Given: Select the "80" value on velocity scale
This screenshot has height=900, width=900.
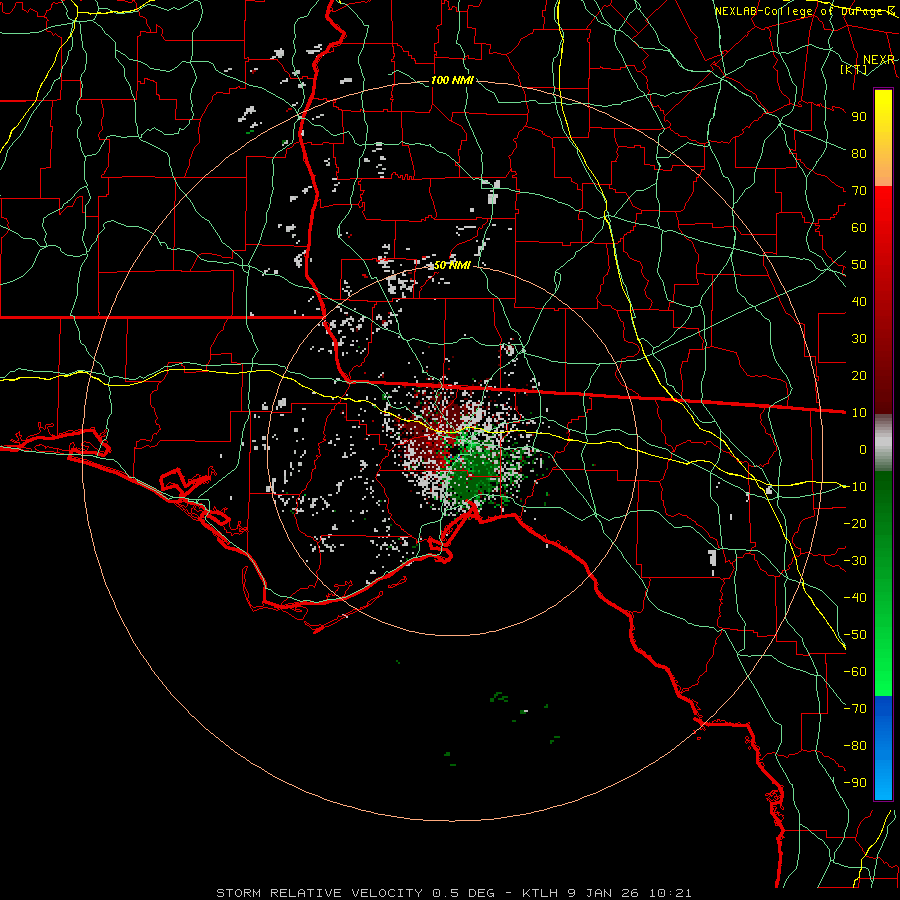Looking at the screenshot, I should coord(859,153).
